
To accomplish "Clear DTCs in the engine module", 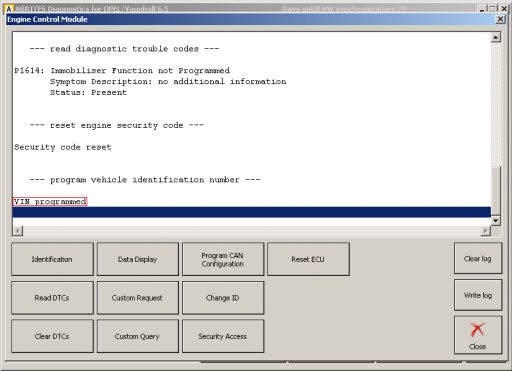I will coord(52,336).
